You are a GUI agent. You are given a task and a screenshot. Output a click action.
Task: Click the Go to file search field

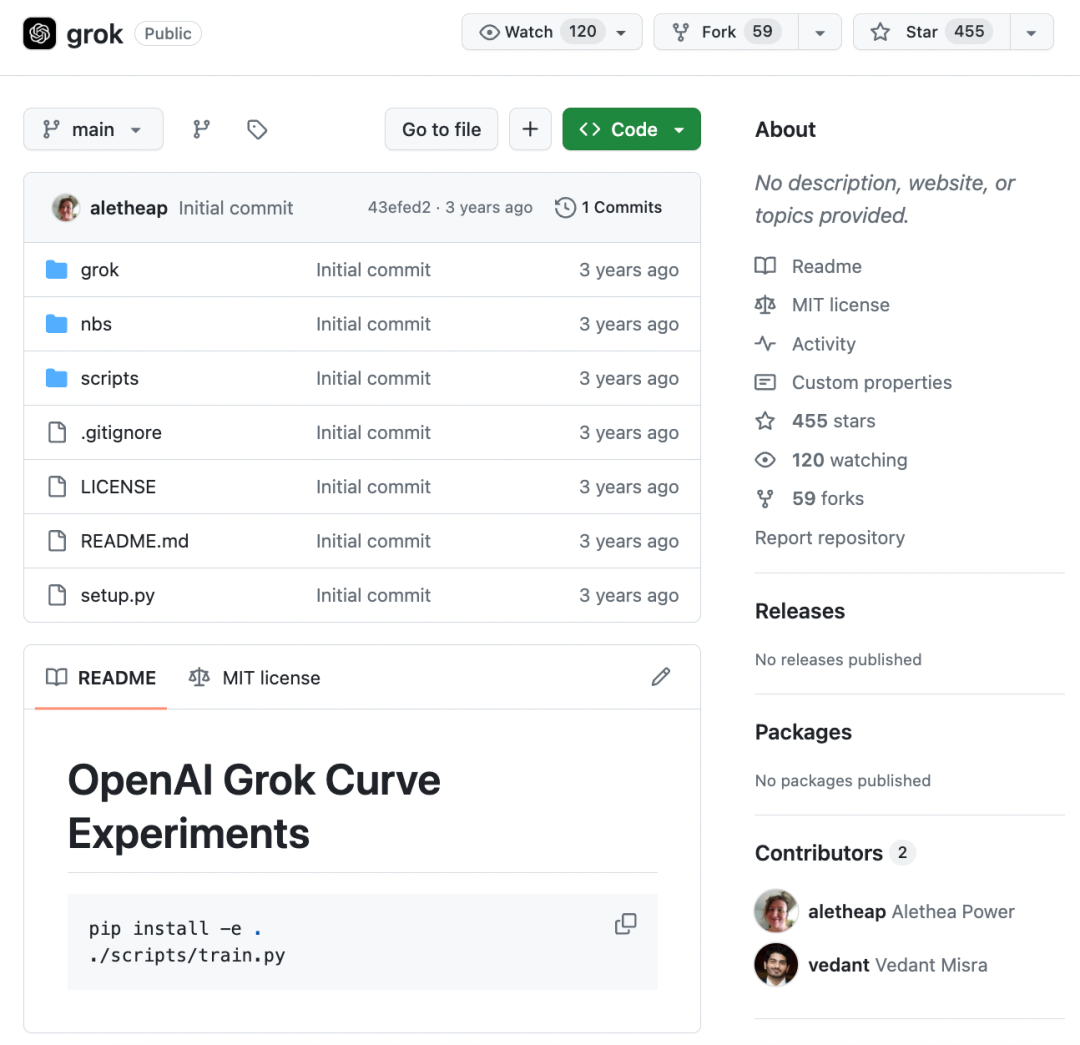coord(442,129)
